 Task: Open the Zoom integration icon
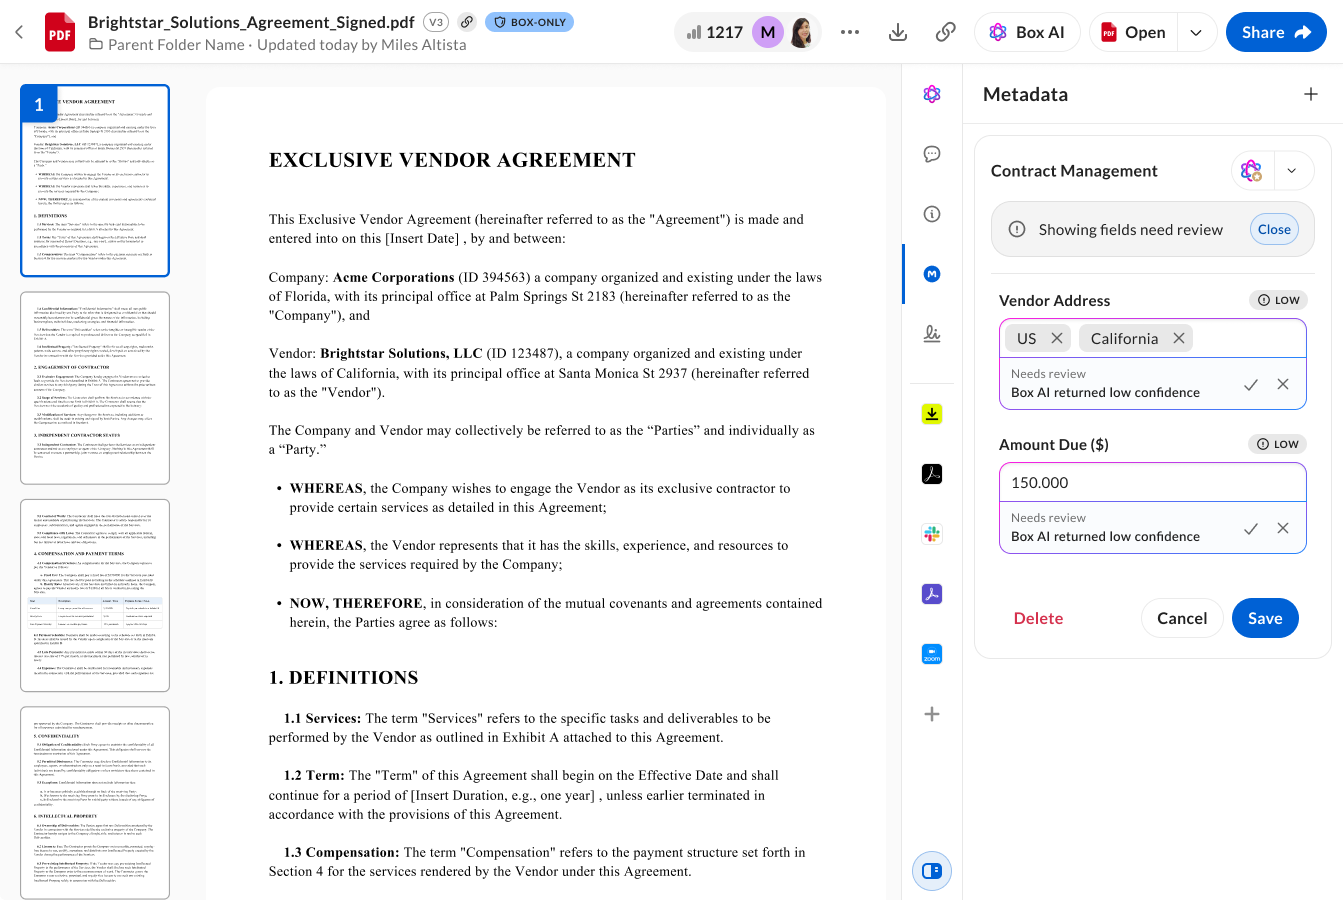point(931,653)
